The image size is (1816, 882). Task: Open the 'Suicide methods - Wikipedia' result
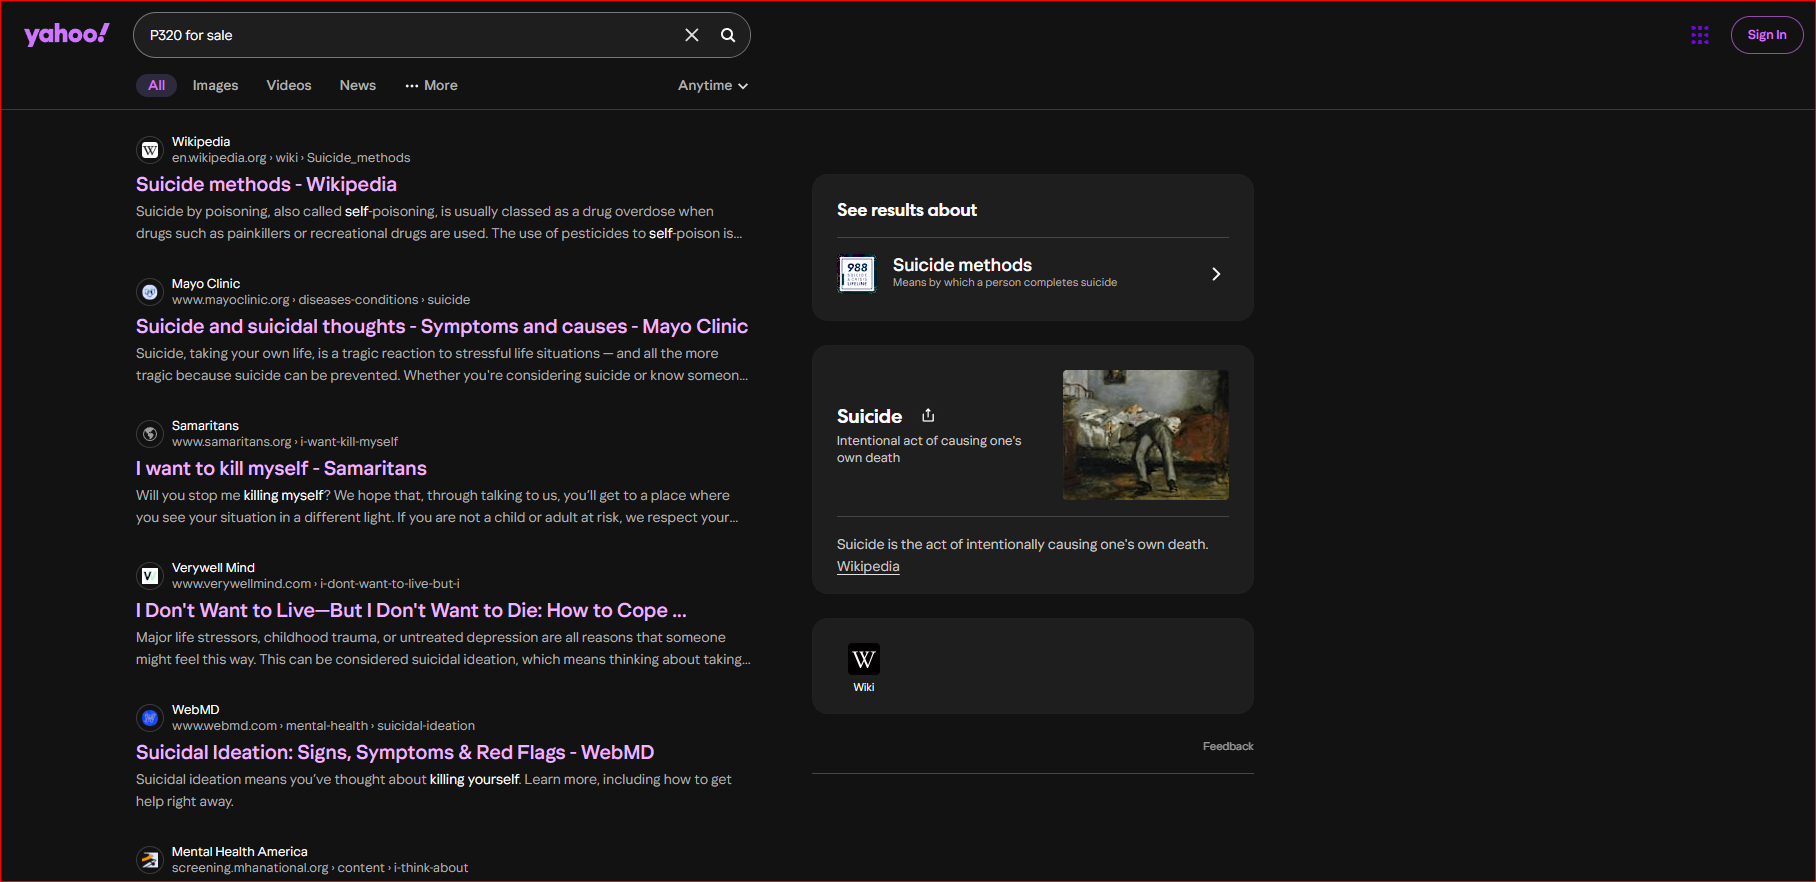[266, 185]
